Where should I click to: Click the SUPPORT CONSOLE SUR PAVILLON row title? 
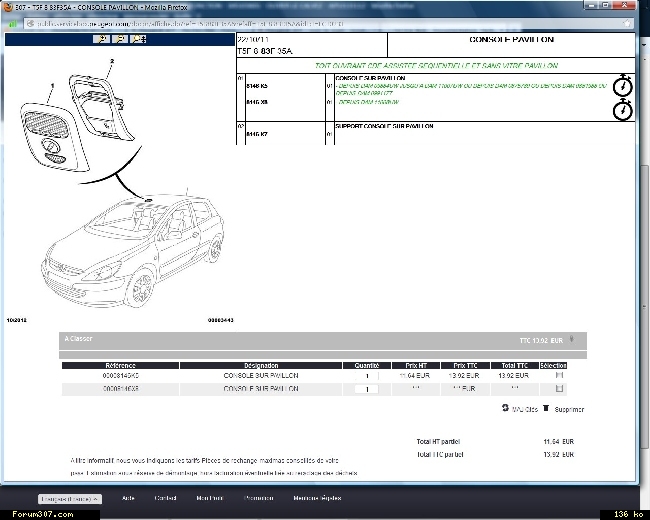(384, 126)
